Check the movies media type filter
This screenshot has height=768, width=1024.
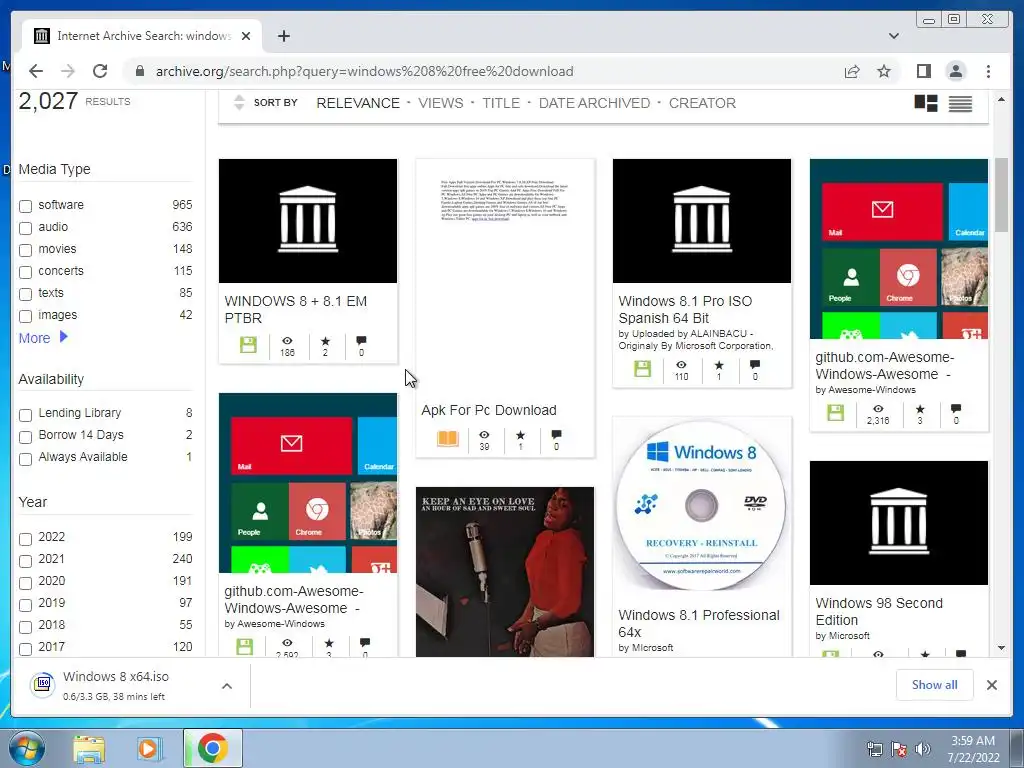pos(25,250)
